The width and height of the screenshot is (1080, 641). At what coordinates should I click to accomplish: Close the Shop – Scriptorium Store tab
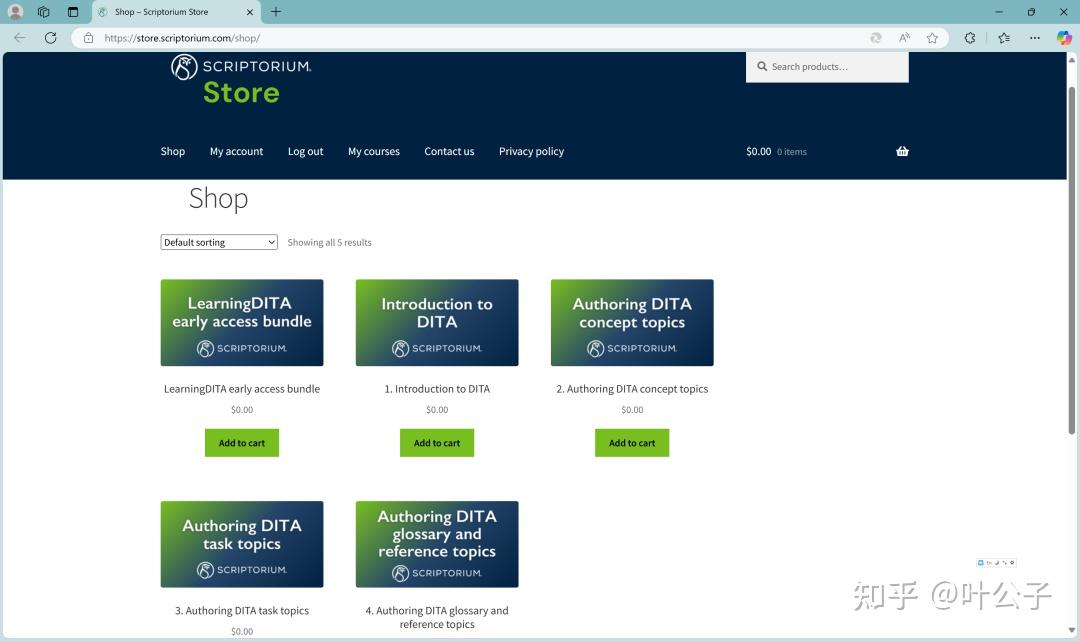[249, 12]
